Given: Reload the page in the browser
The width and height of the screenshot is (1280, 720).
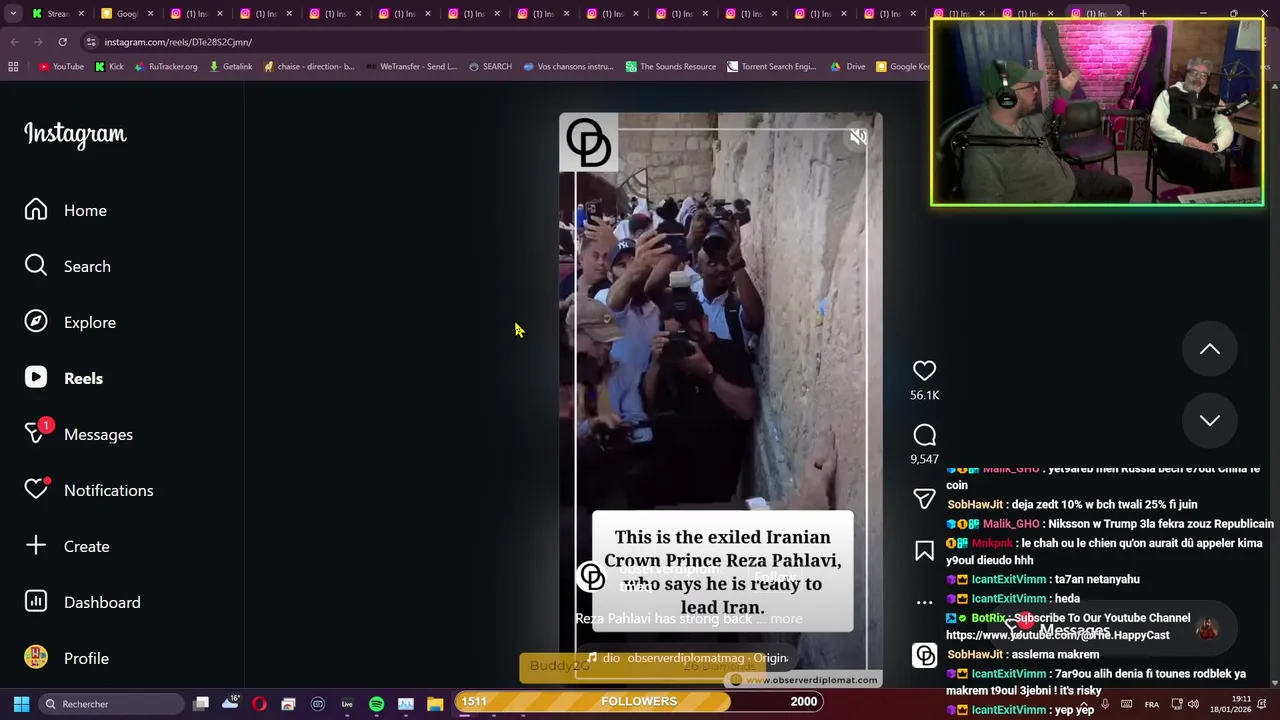Looking at the screenshot, I should point(62,42).
